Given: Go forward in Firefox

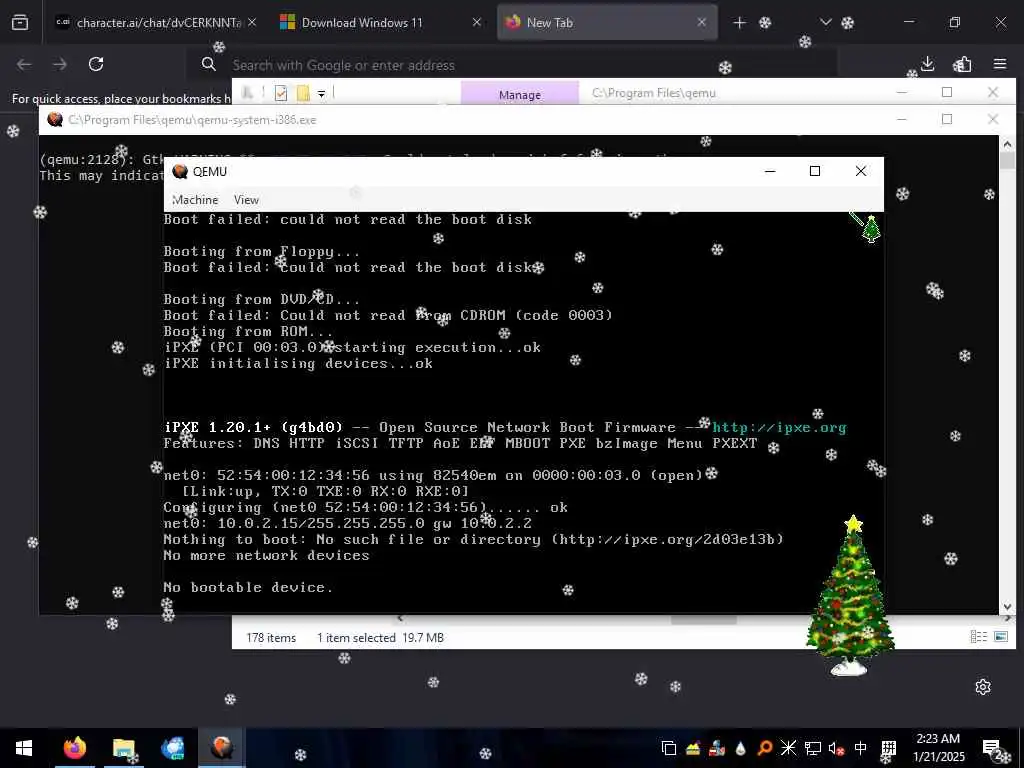Looking at the screenshot, I should click(60, 64).
